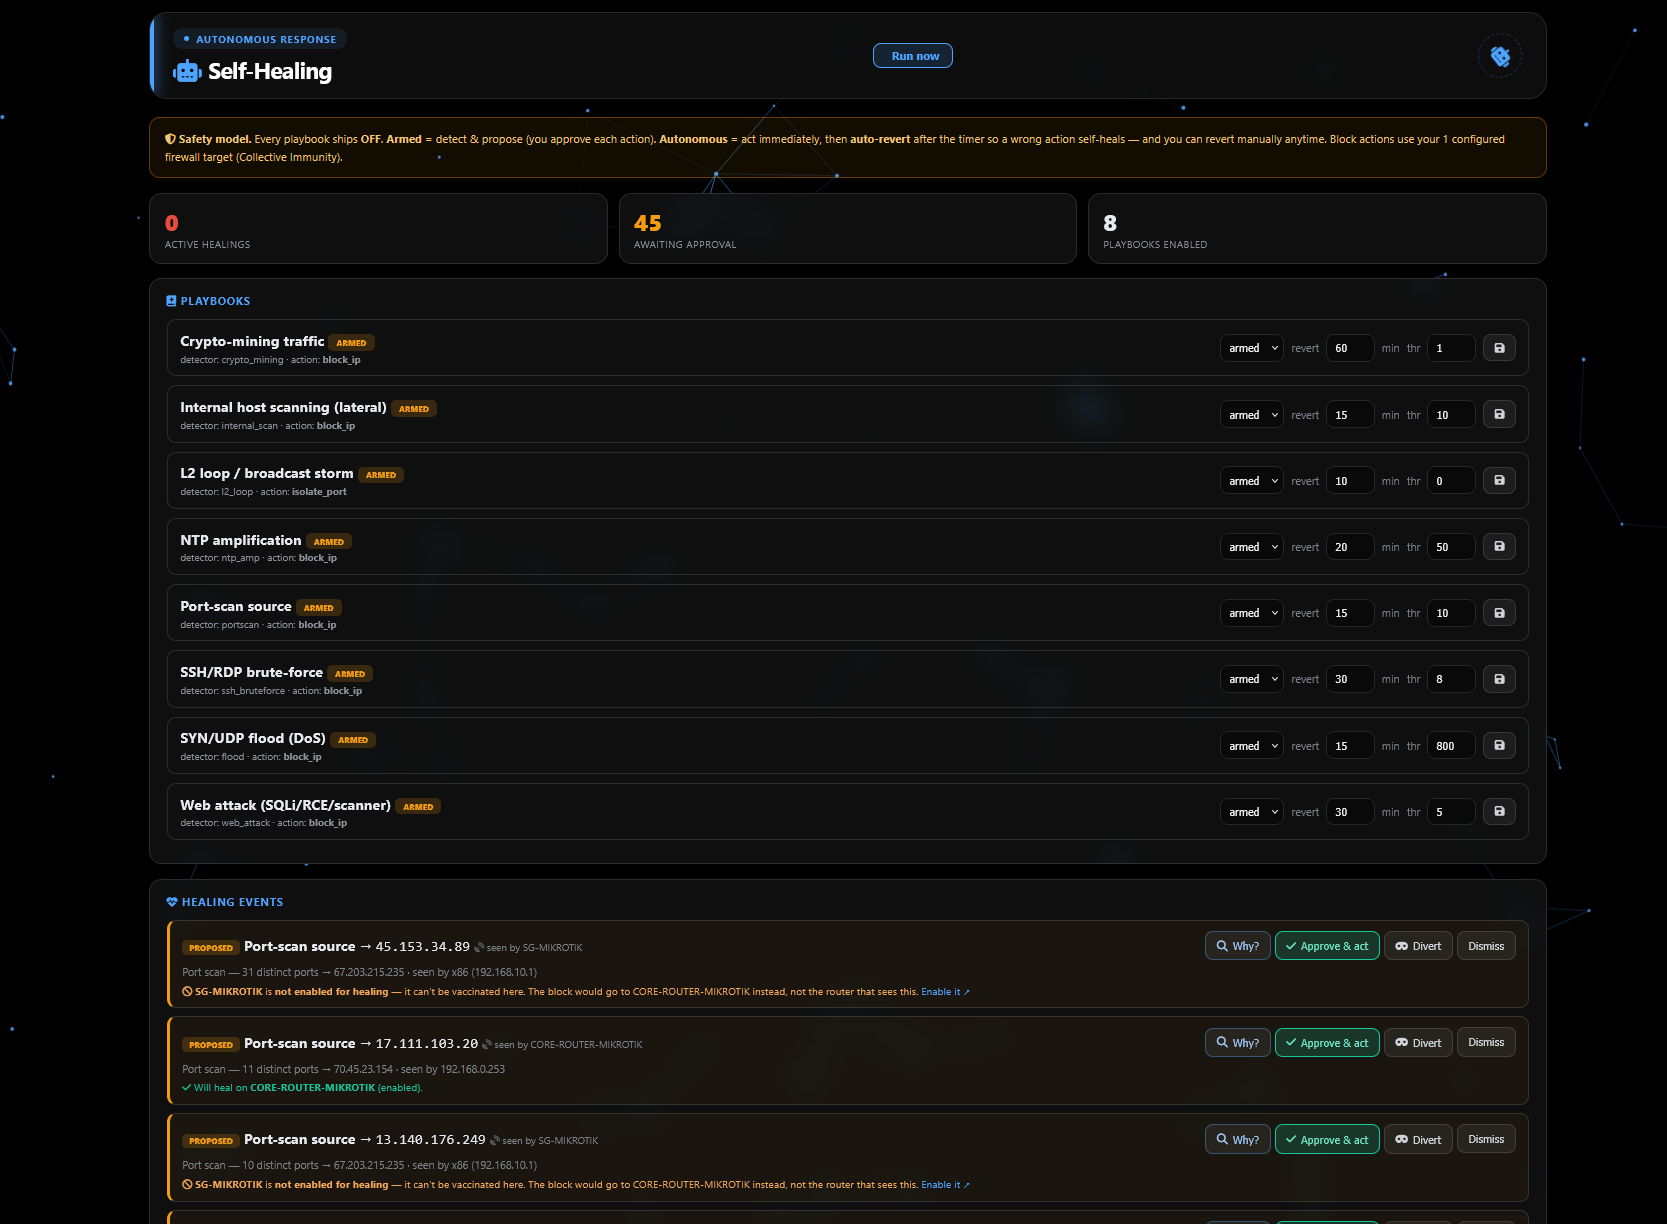Screen dimensions: 1667x1224
Task: Open mode dropdown for Crypto-mining traffic
Action: click(1251, 348)
